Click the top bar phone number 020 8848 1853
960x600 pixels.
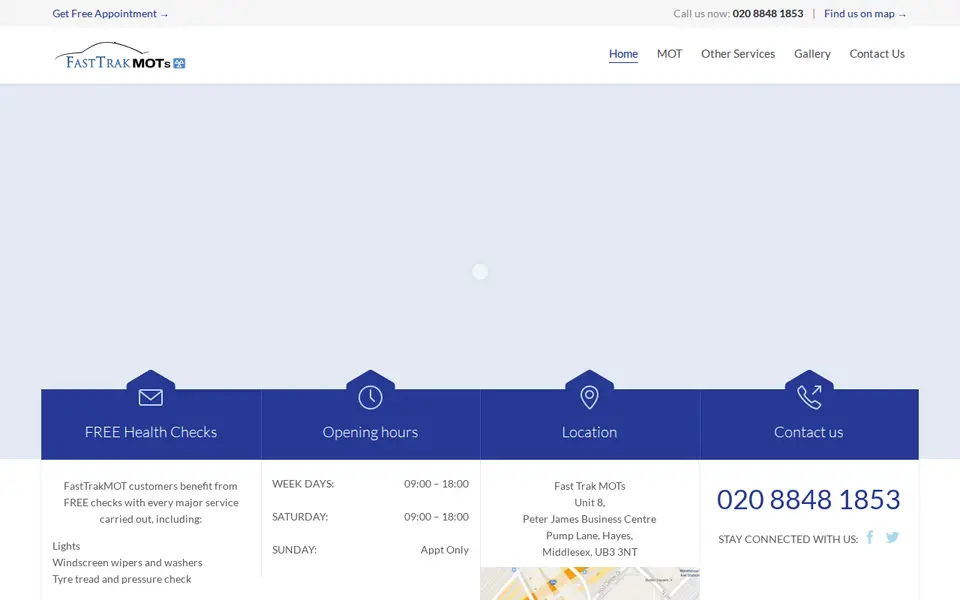(x=768, y=13)
